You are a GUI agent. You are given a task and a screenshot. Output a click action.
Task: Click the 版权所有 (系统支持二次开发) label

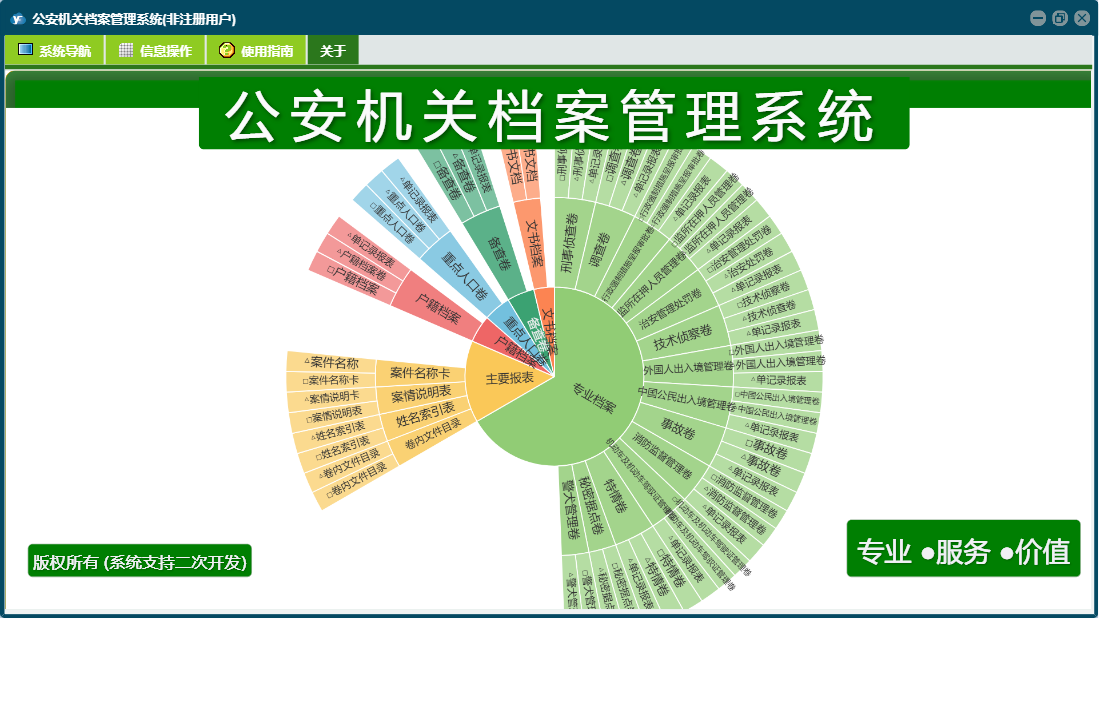(139, 561)
